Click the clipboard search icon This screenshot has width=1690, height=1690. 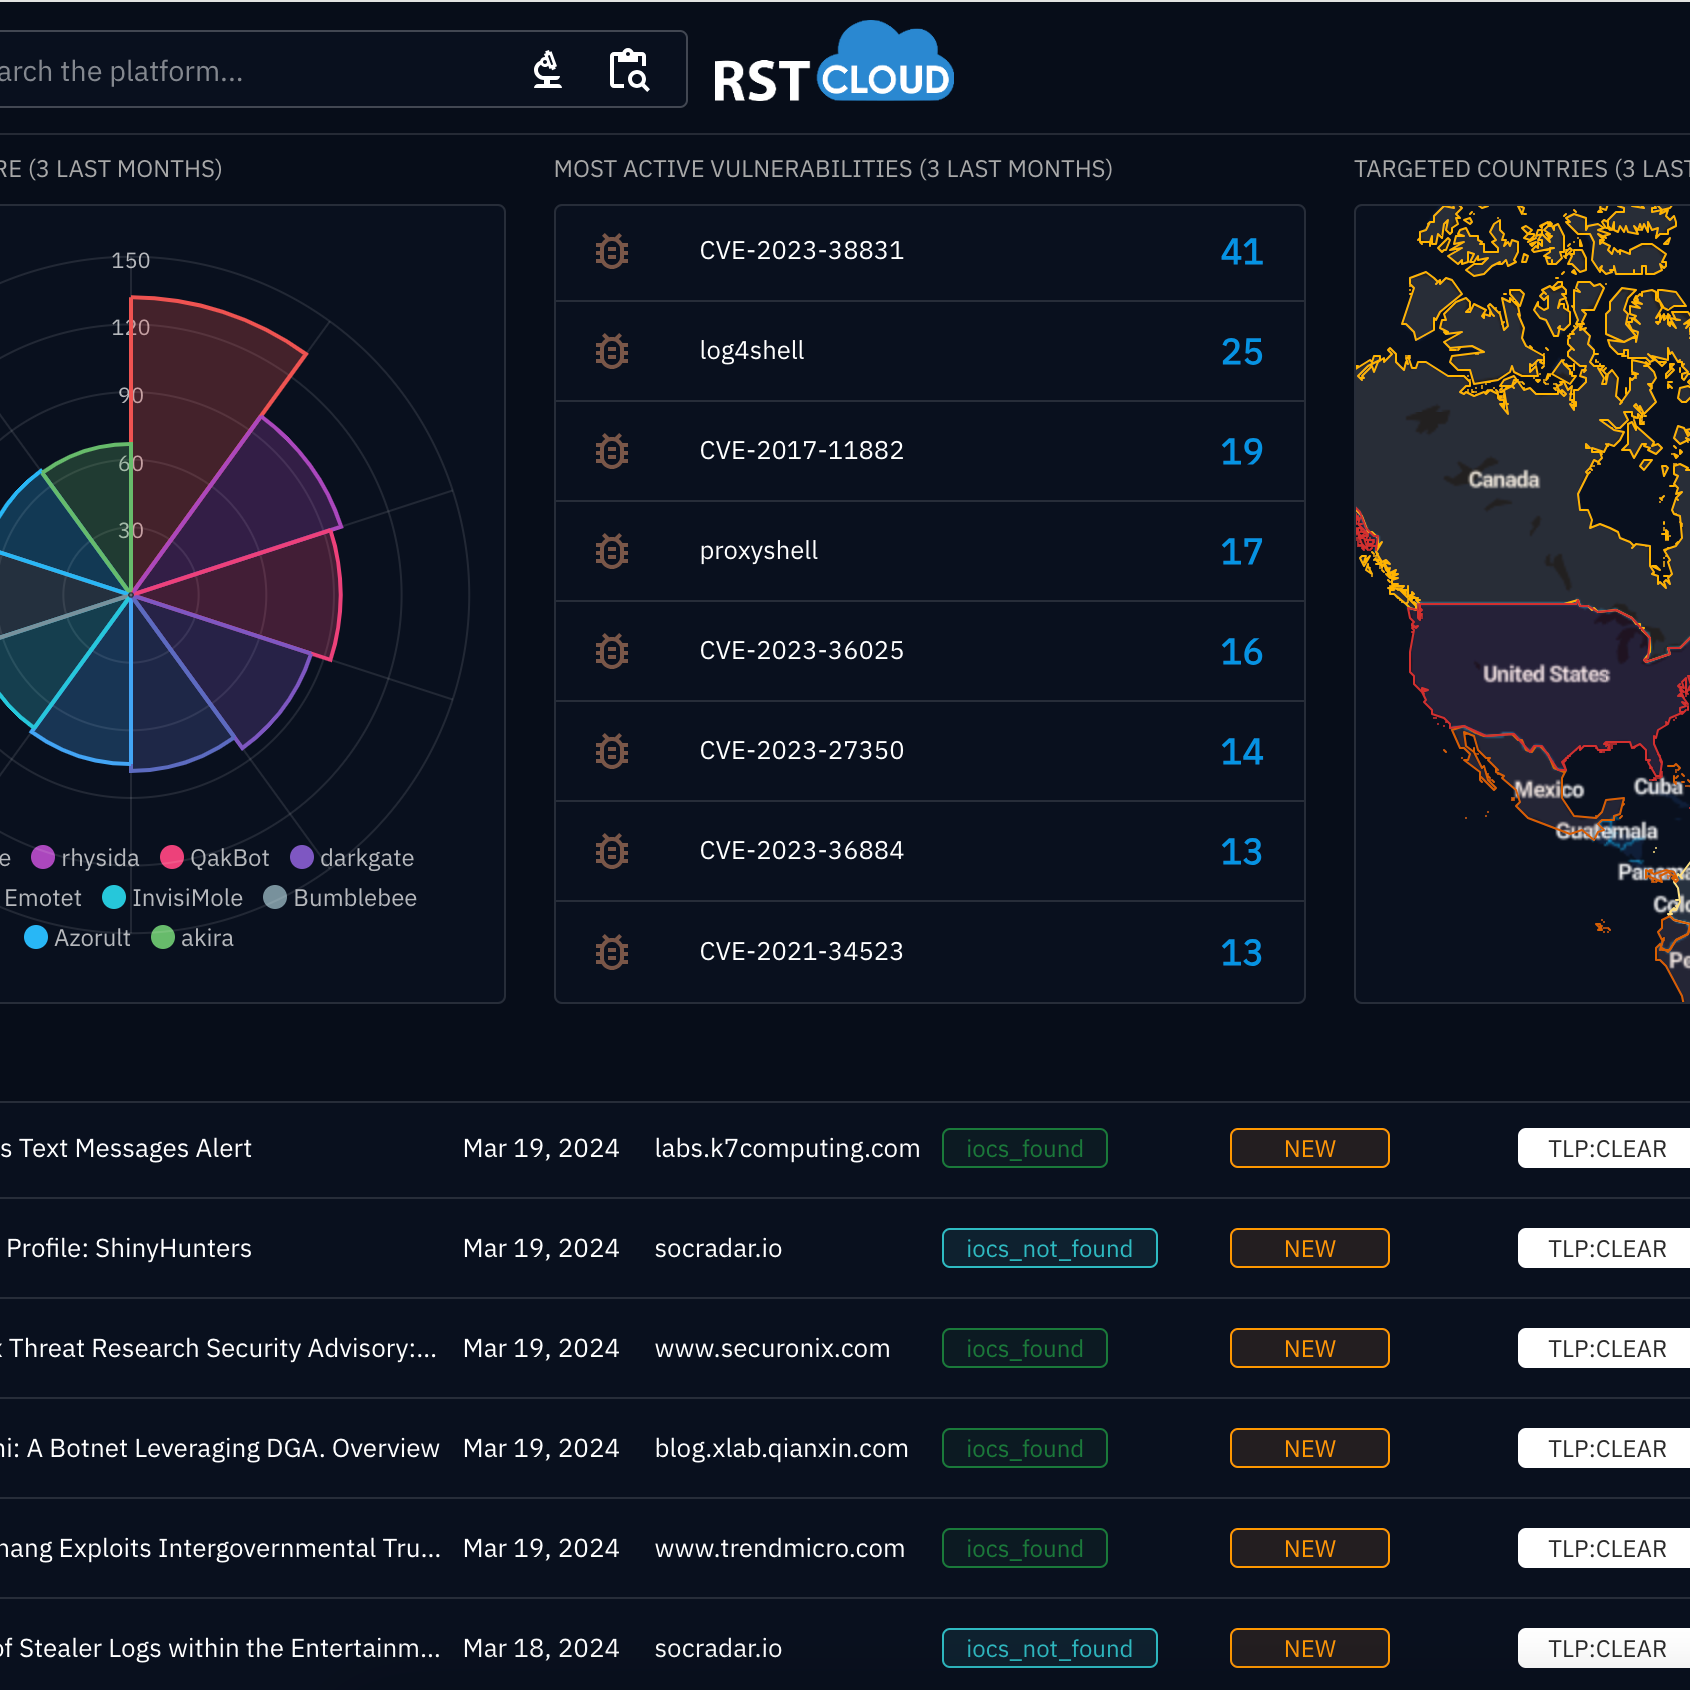point(629,70)
